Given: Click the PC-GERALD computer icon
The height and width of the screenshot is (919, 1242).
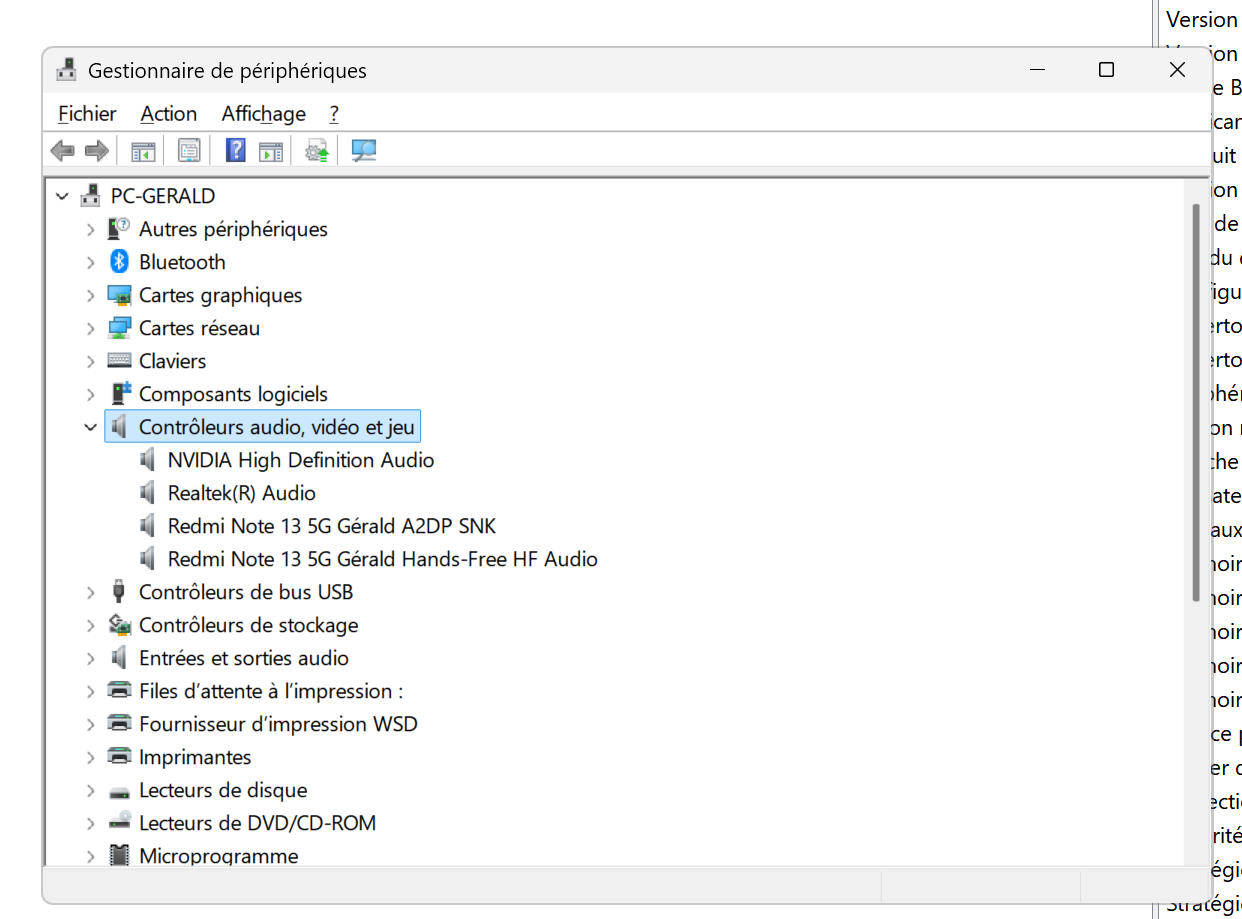Looking at the screenshot, I should click(x=91, y=196).
